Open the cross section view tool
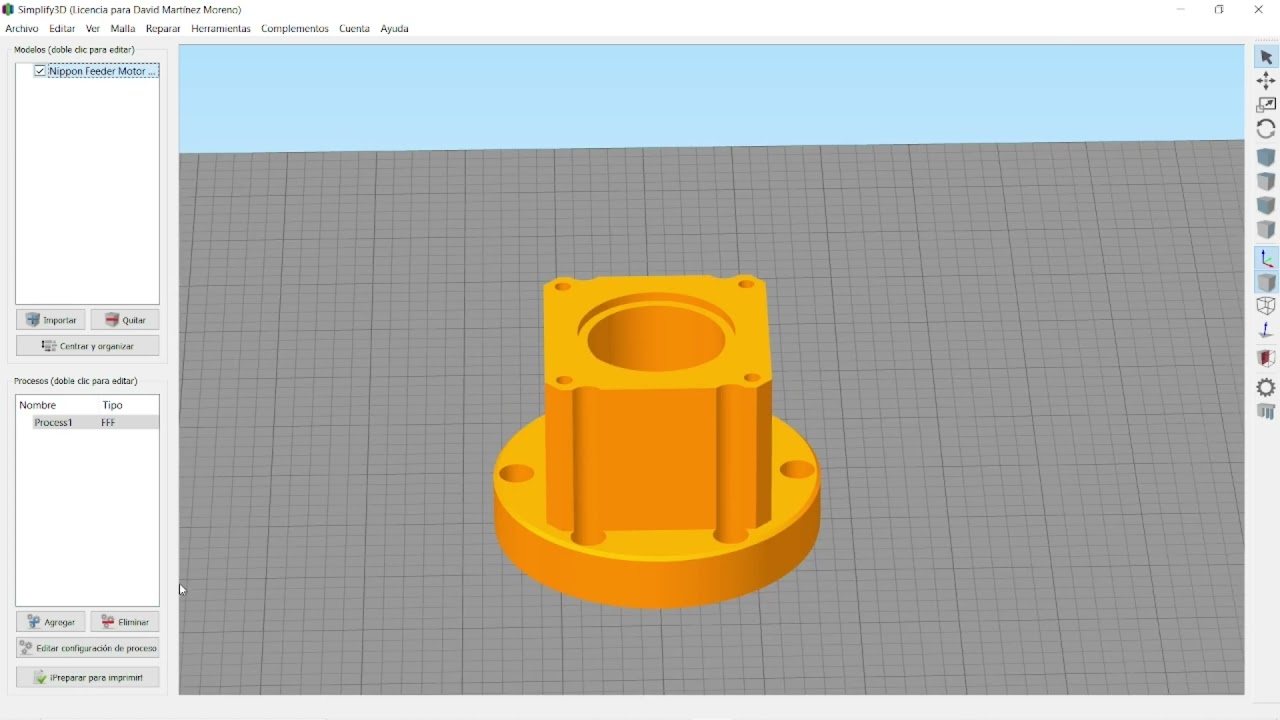The width and height of the screenshot is (1280, 720). (x=1267, y=359)
